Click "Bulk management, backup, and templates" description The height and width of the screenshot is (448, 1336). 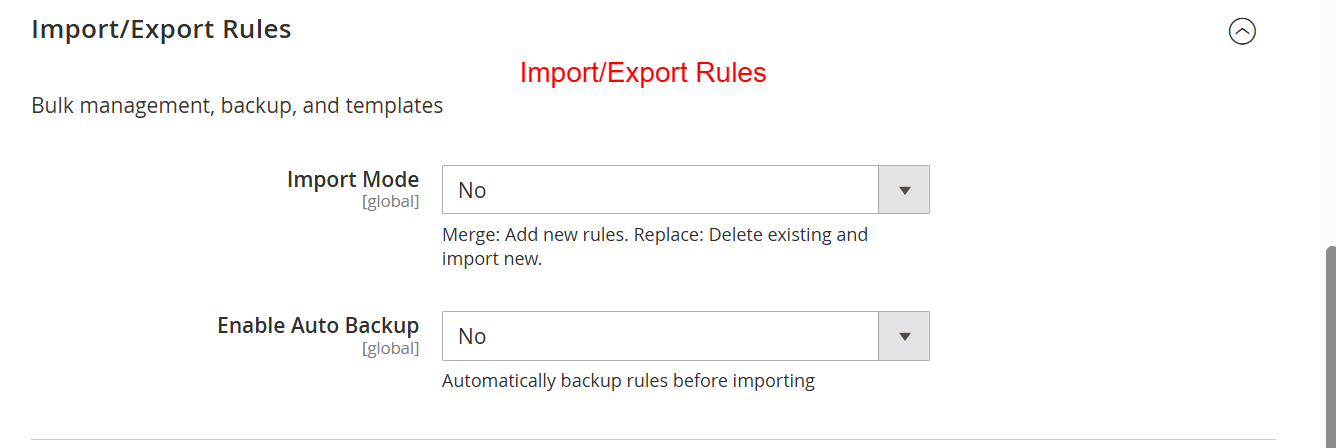(237, 105)
